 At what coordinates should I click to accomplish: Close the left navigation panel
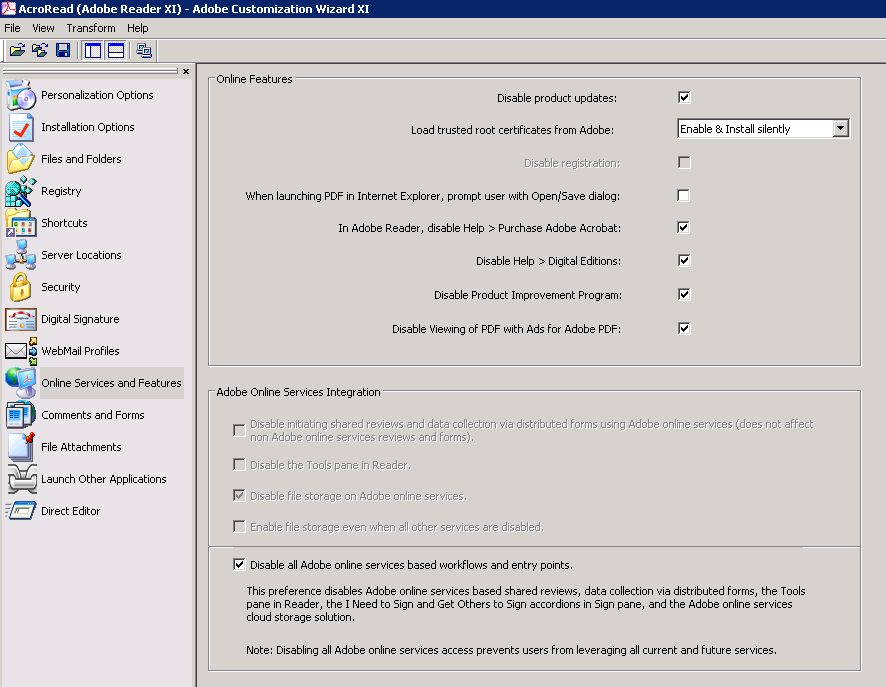click(186, 71)
